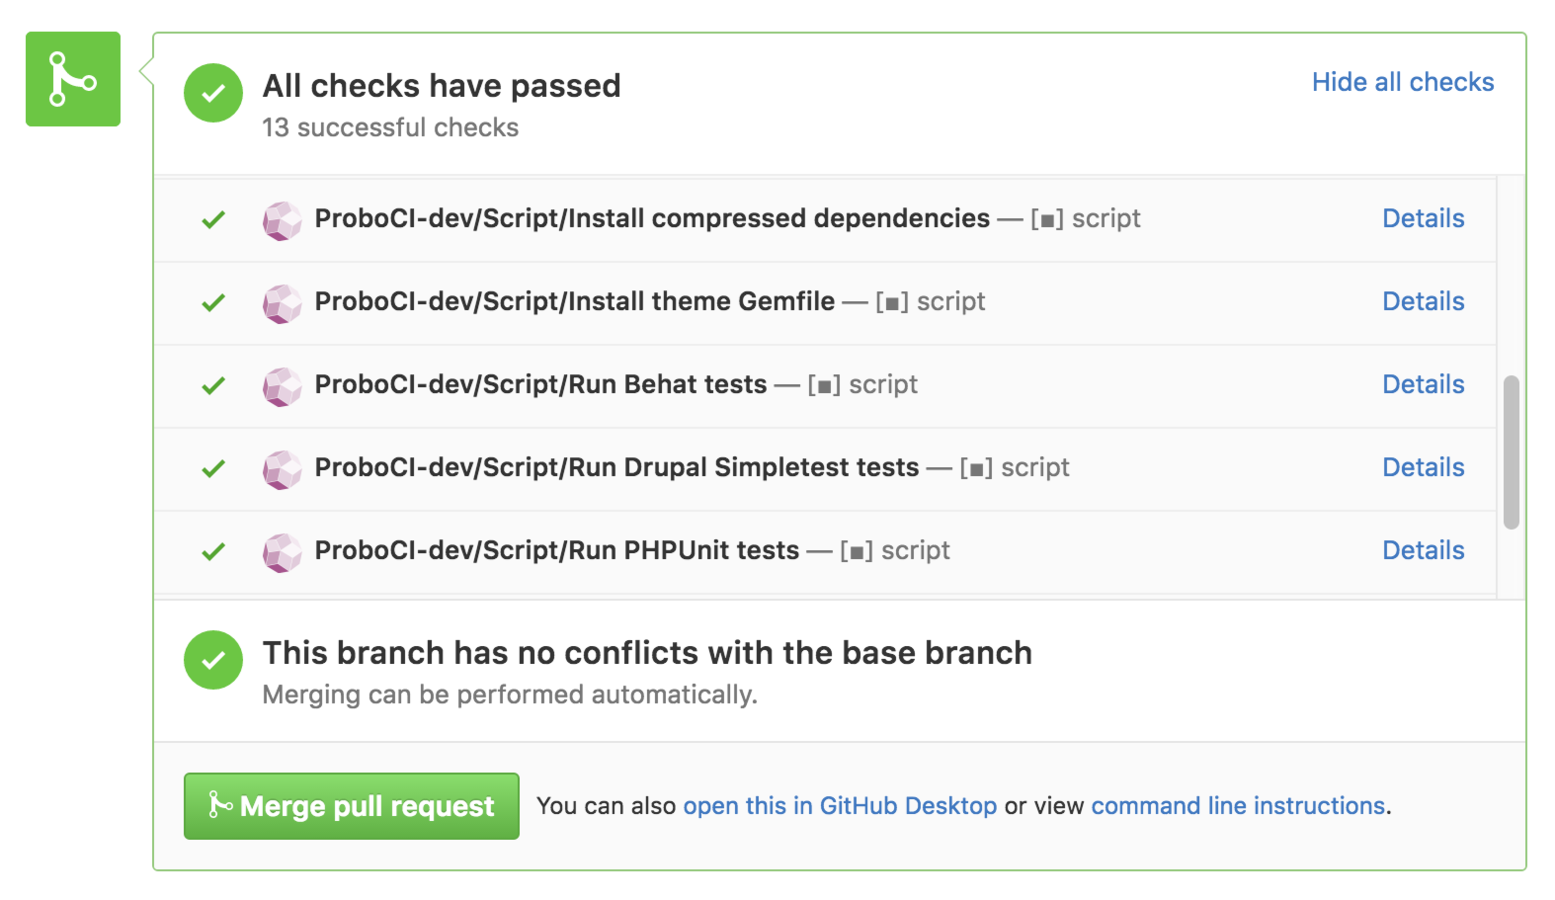View Details of Run Behat tests check
Image resolution: width=1555 pixels, height=900 pixels.
[1423, 385]
